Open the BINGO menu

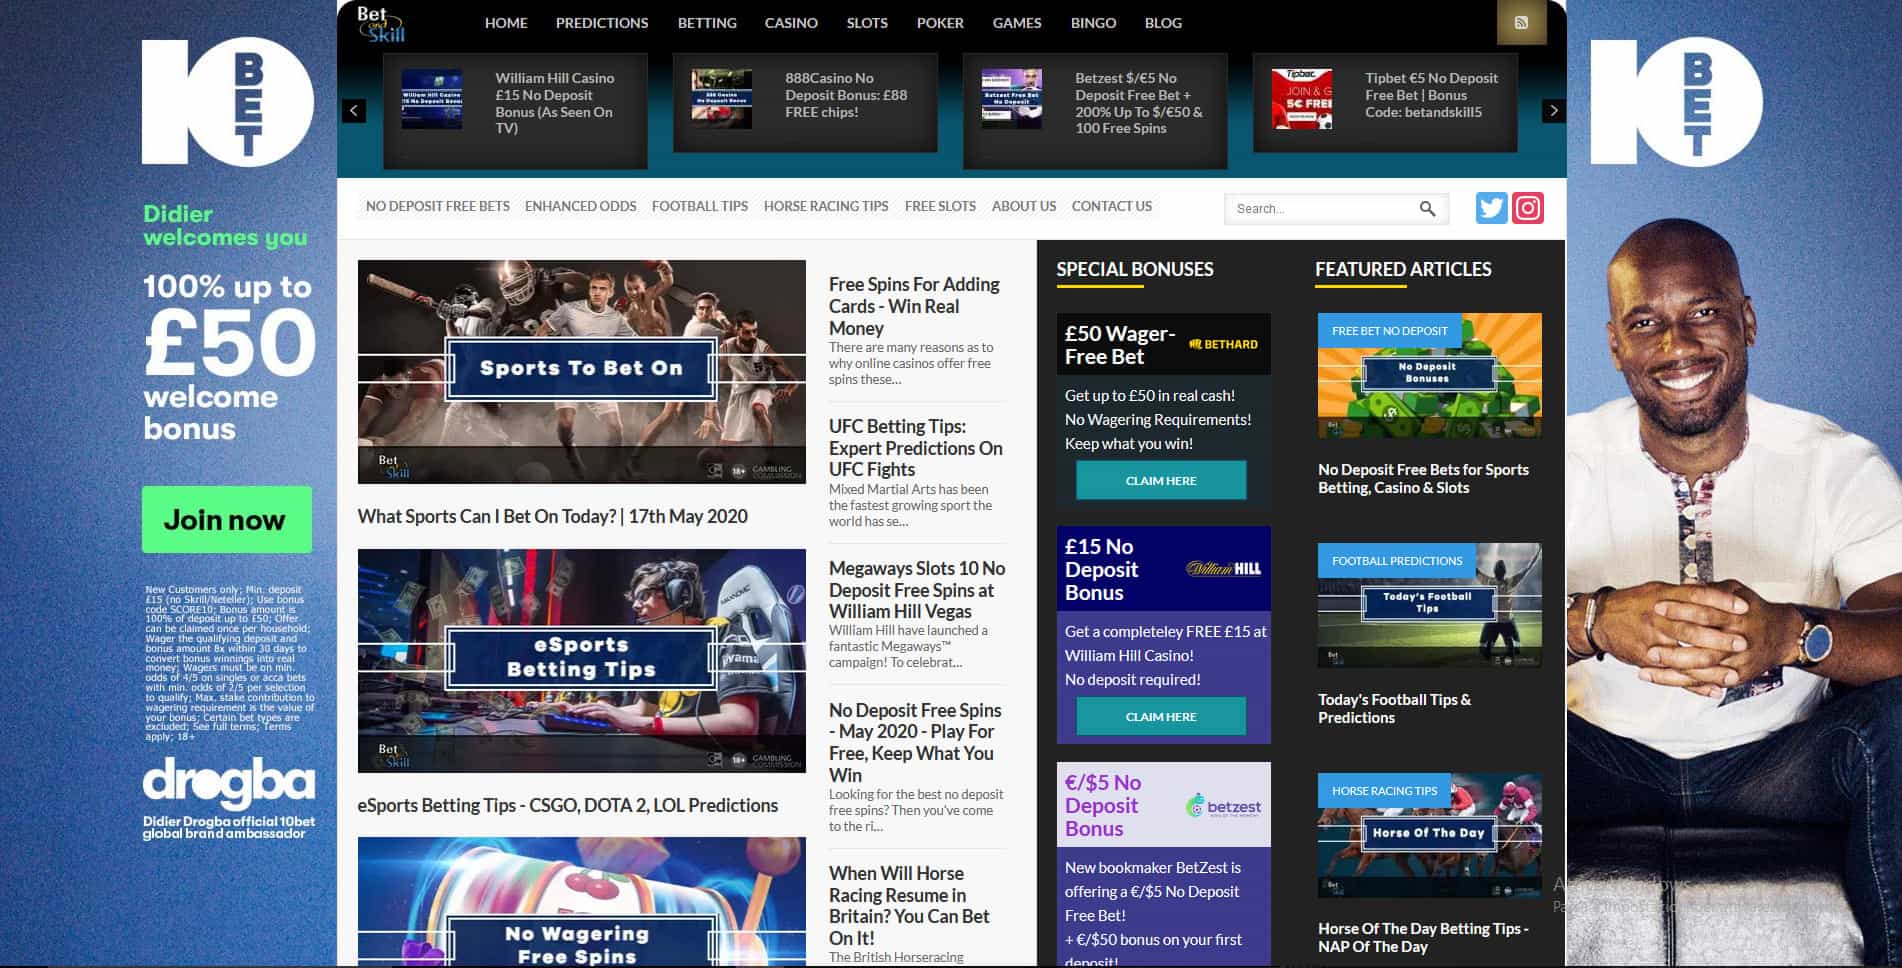(1093, 23)
